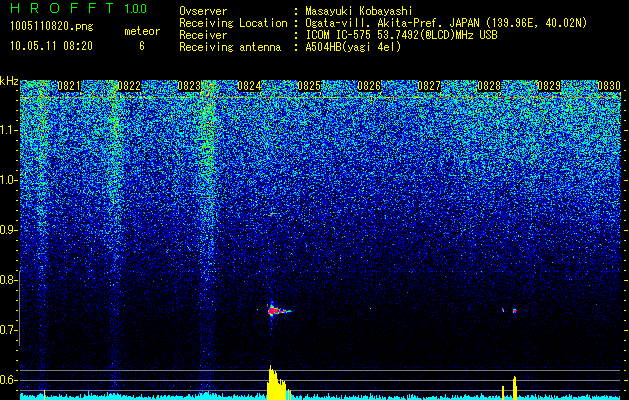
Task: Click the 0821 time marker
Action: coord(69,86)
